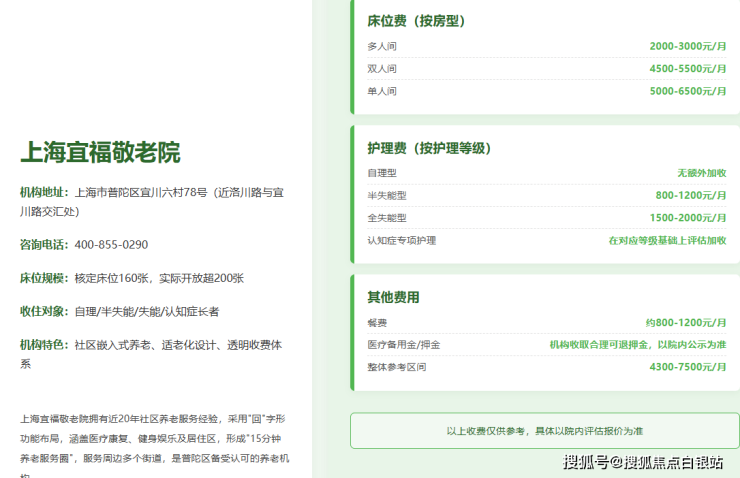Click text 自理/半失能/失能/认知症长者
This screenshot has width=740, height=478.
click(x=147, y=311)
